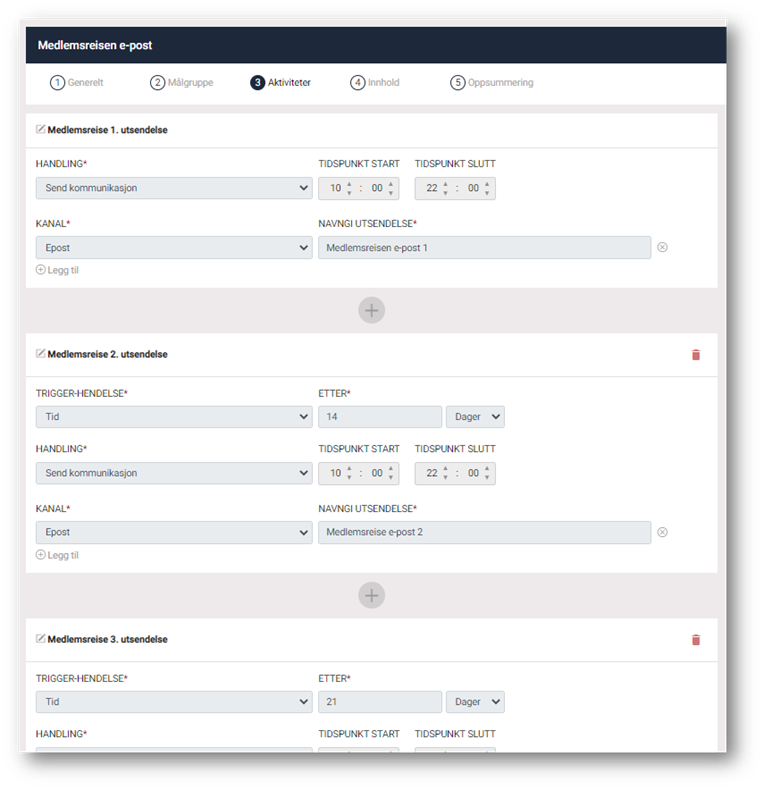Increase start minutes in 2. utsendelse
The height and width of the screenshot is (790, 764).
click(391, 469)
